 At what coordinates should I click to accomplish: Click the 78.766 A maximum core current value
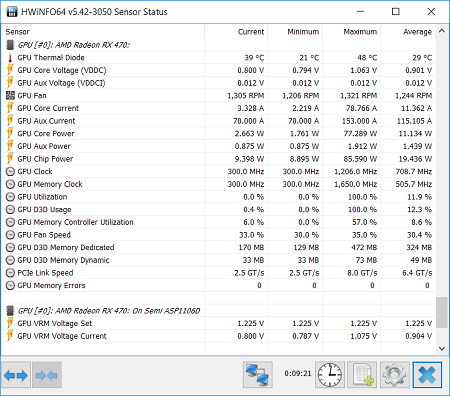coord(361,108)
